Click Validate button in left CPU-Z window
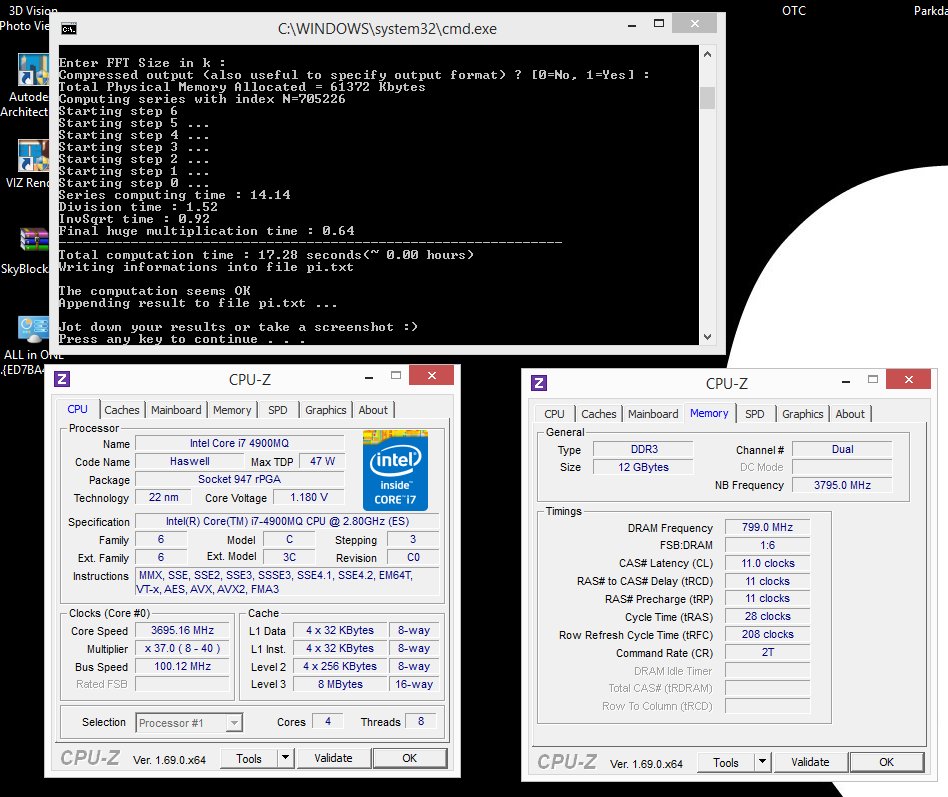 [333, 758]
